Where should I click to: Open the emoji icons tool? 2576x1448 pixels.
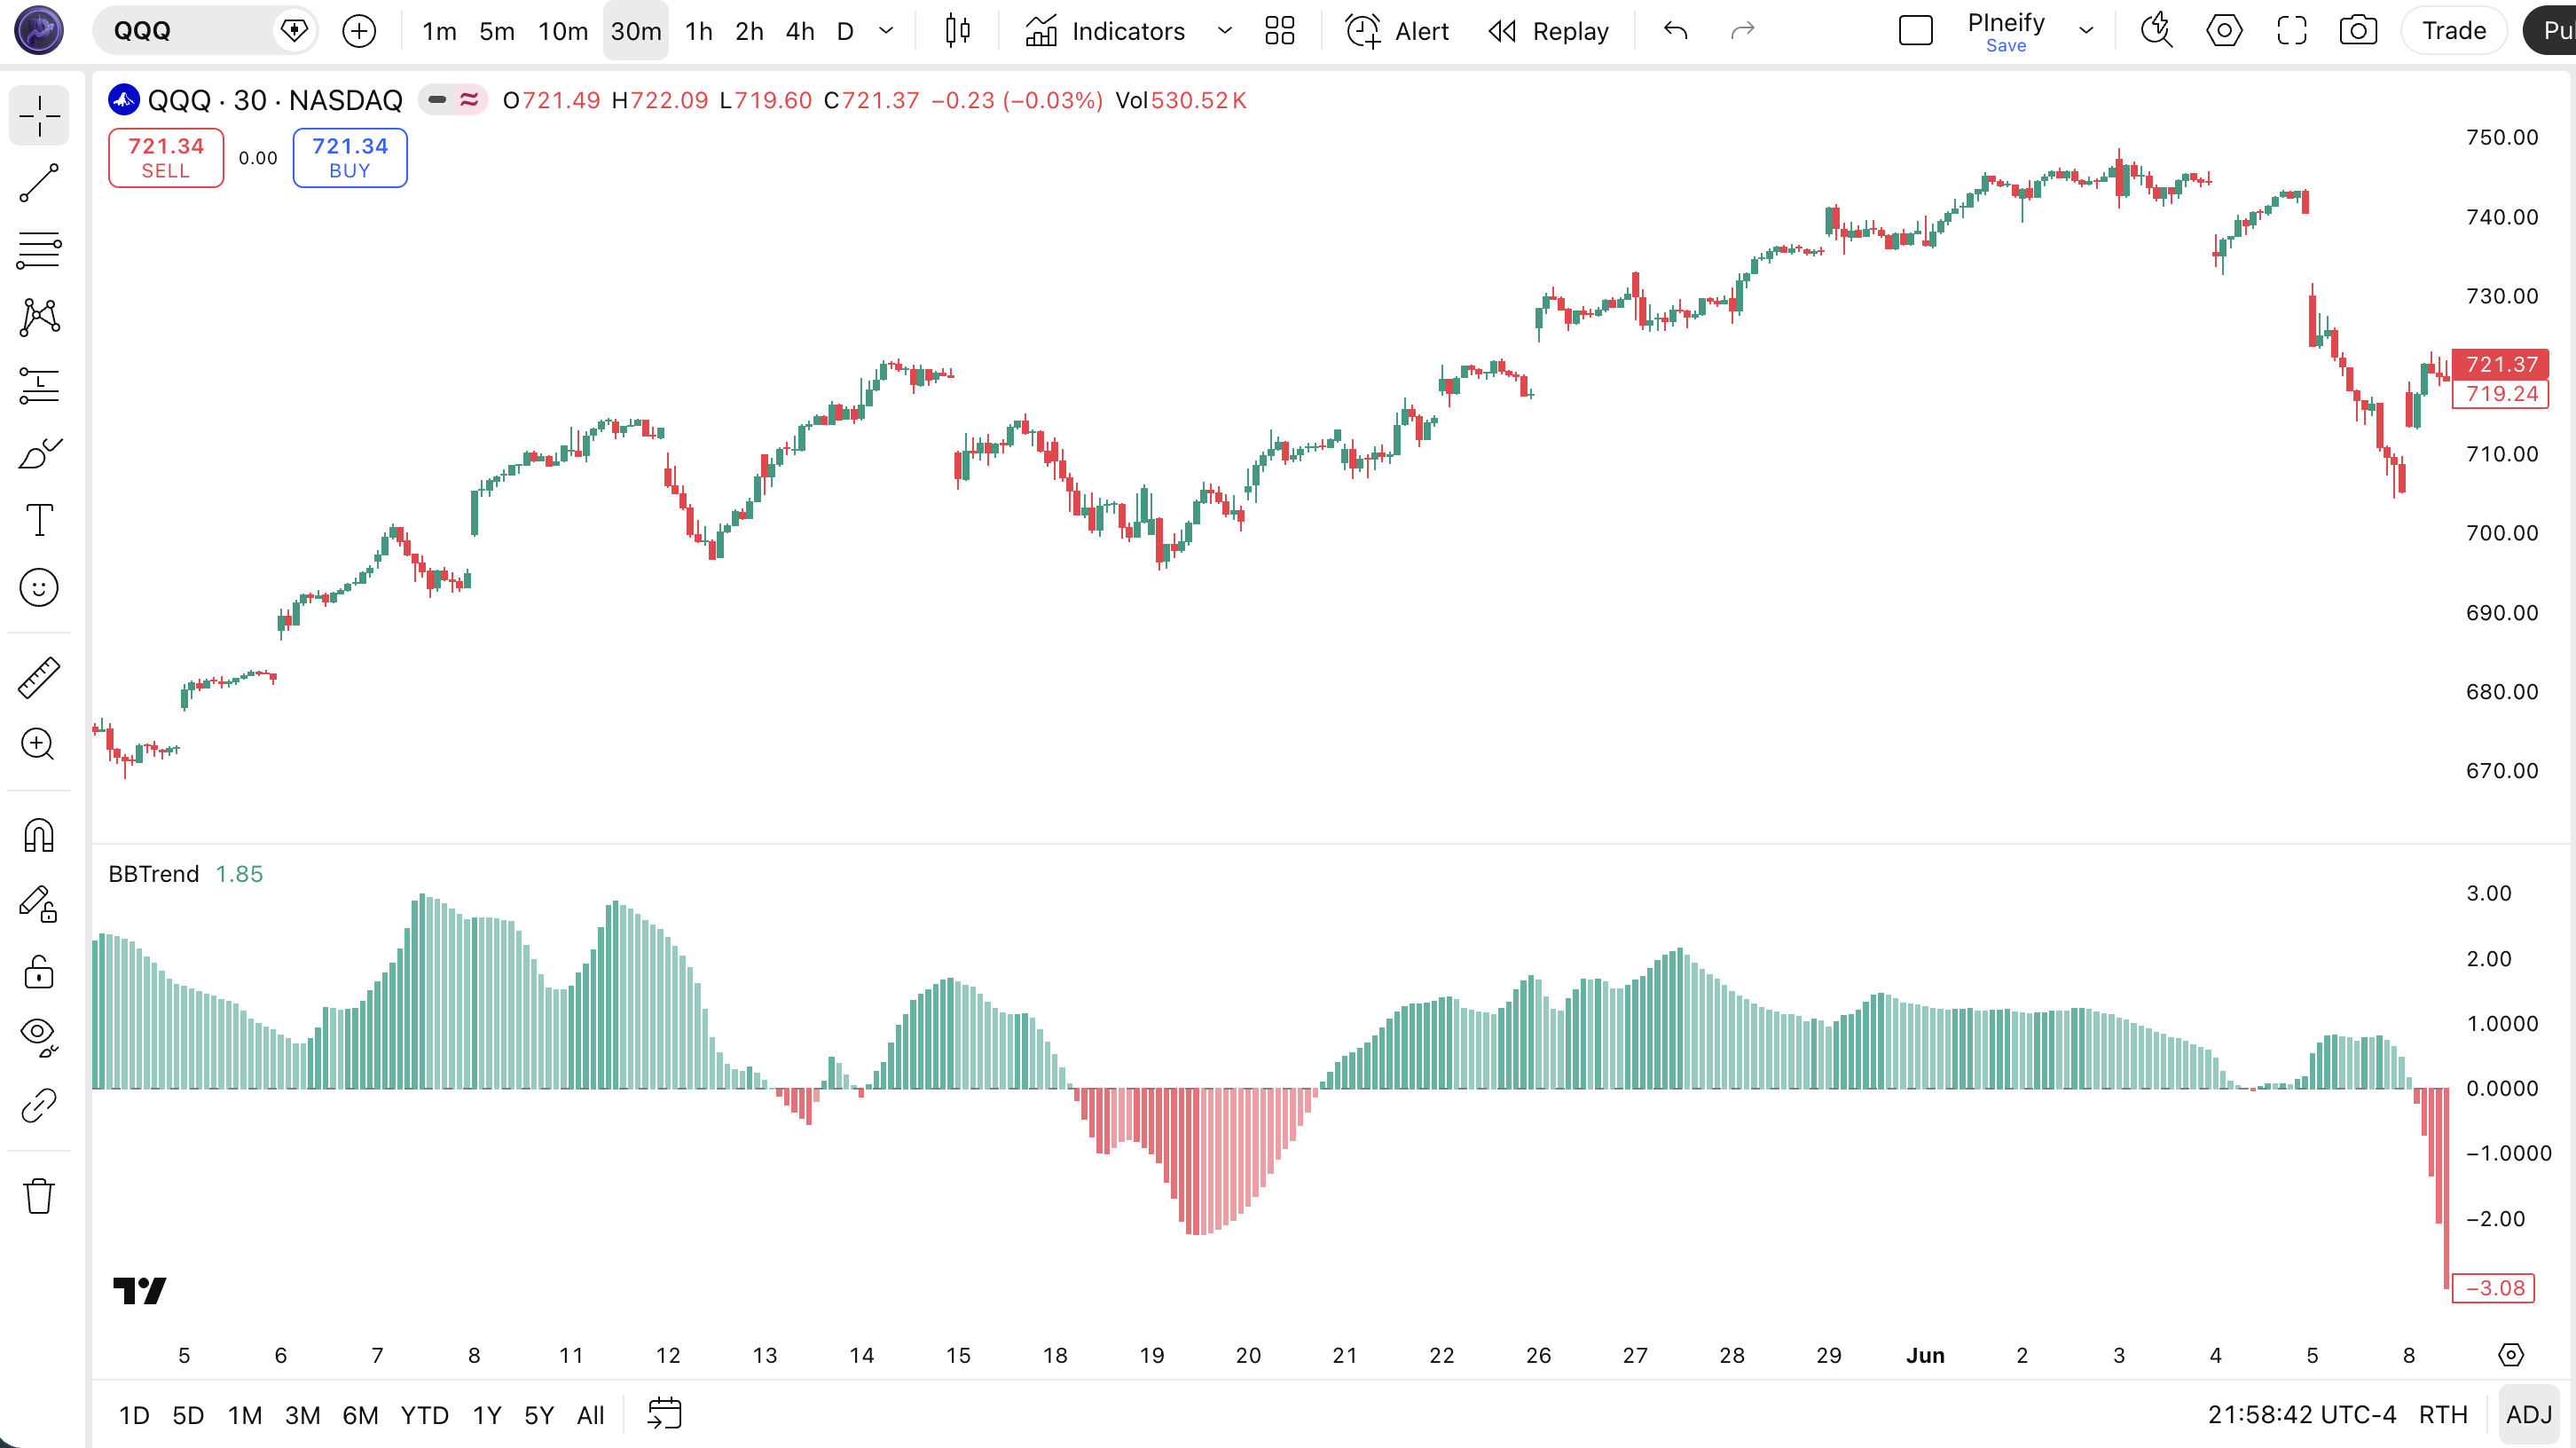(39, 588)
